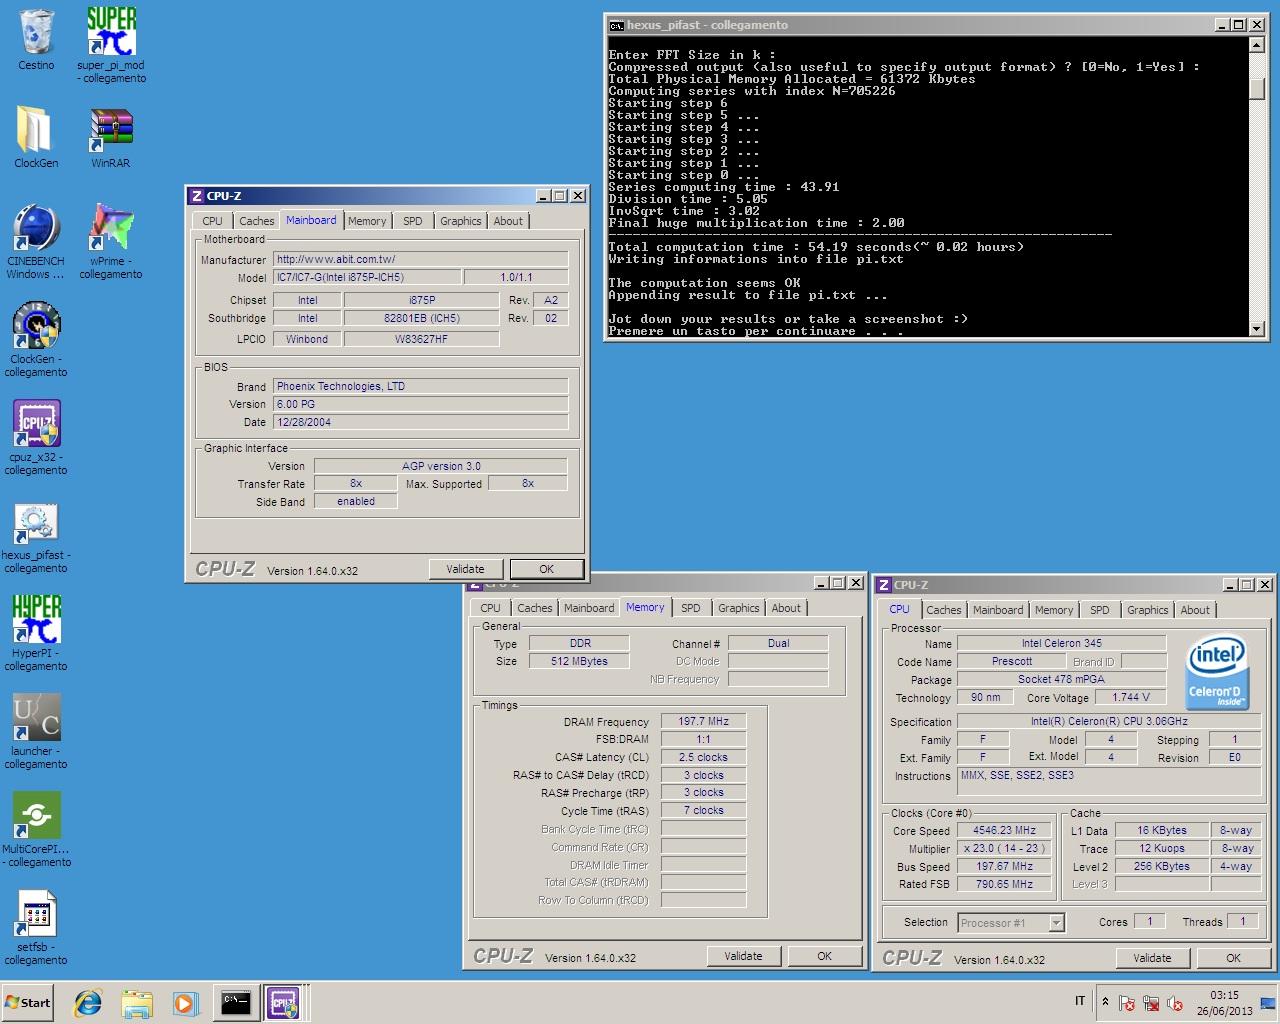Open Memory tab in Celeron CPU-Z window
The height and width of the screenshot is (1024, 1280).
coord(1054,610)
